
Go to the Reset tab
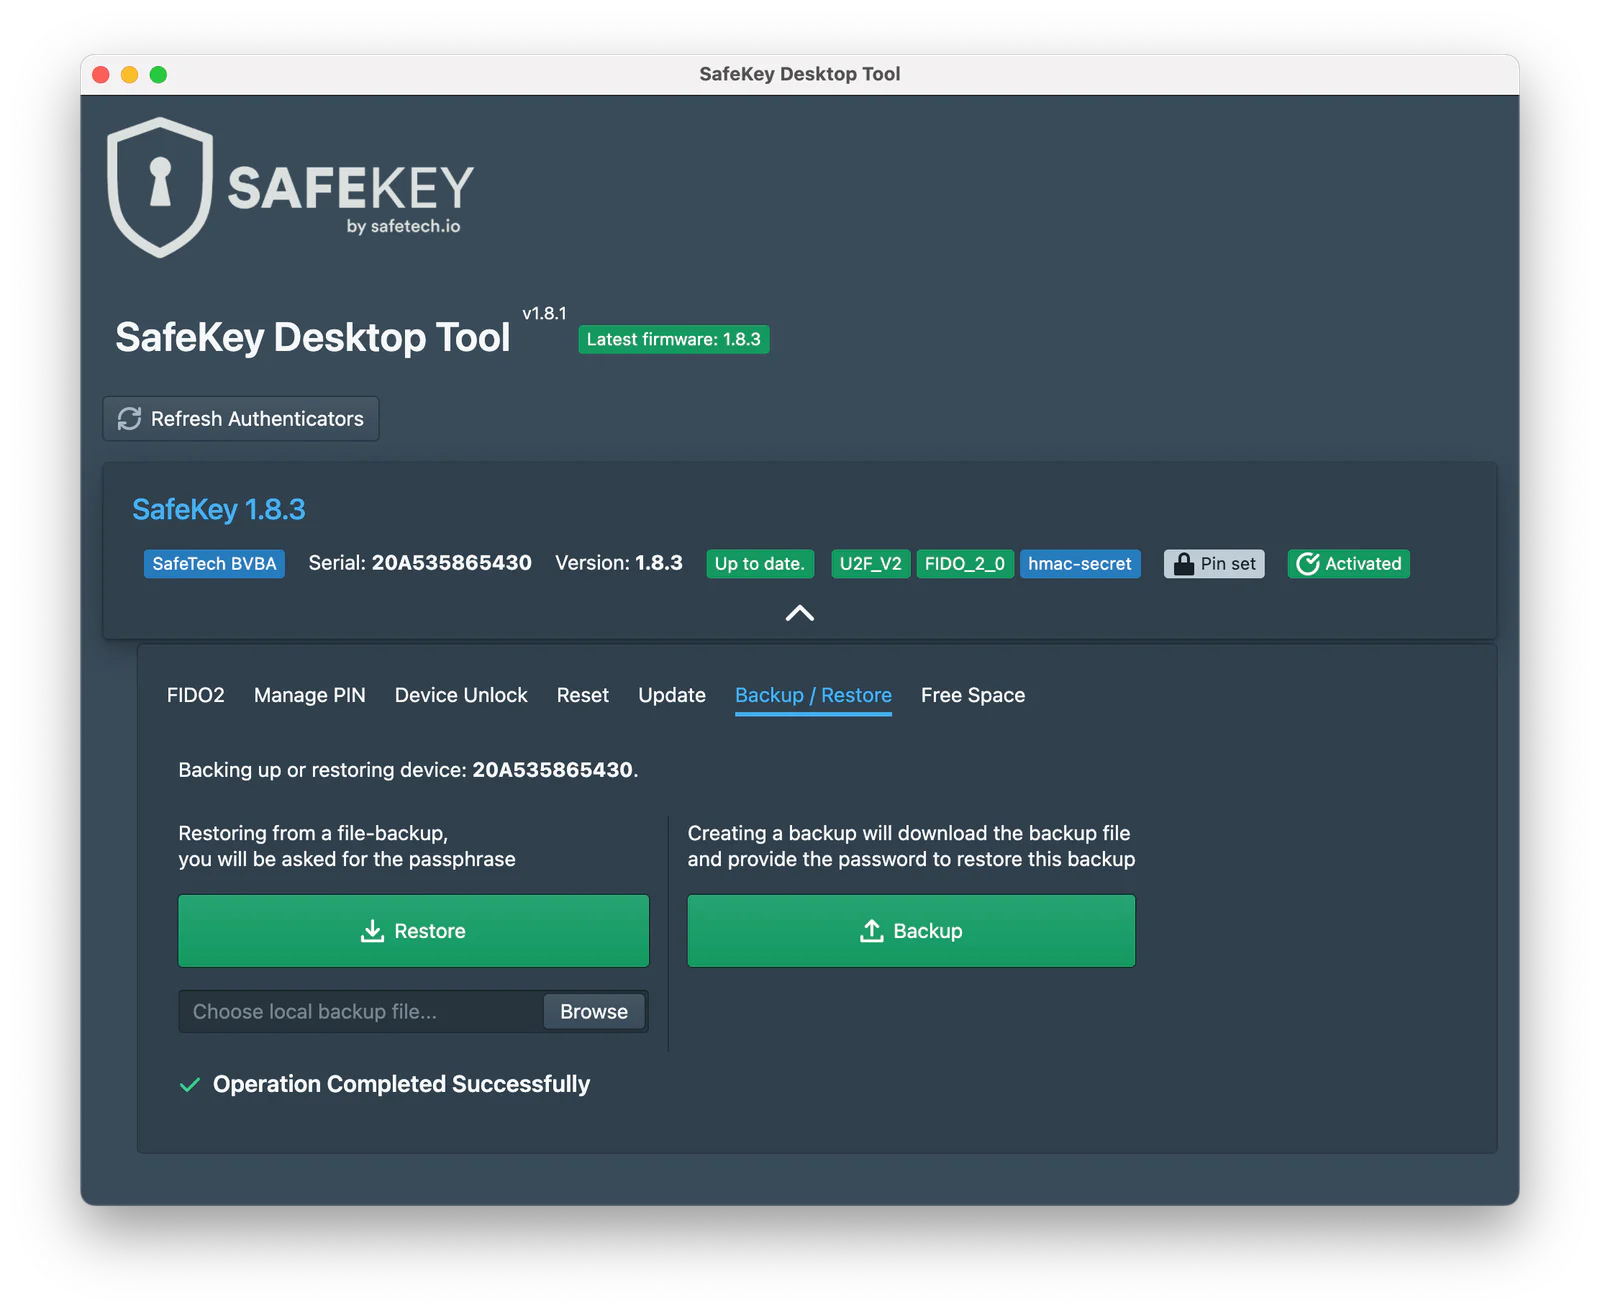click(583, 695)
